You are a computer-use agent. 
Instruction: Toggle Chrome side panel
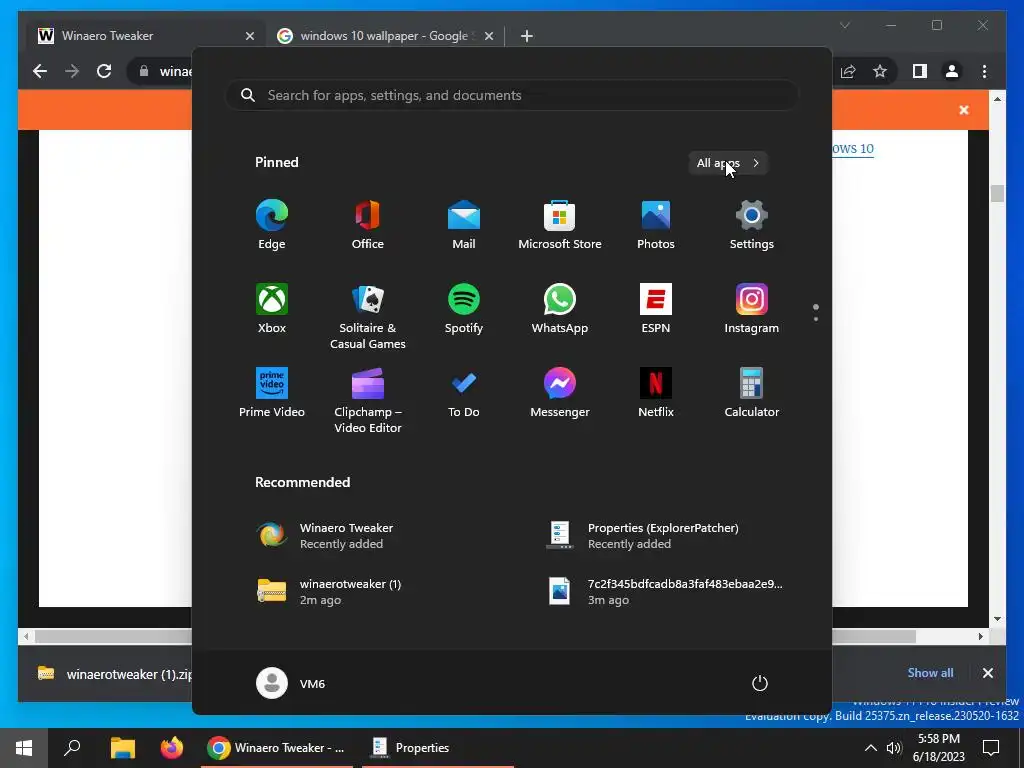click(x=920, y=71)
